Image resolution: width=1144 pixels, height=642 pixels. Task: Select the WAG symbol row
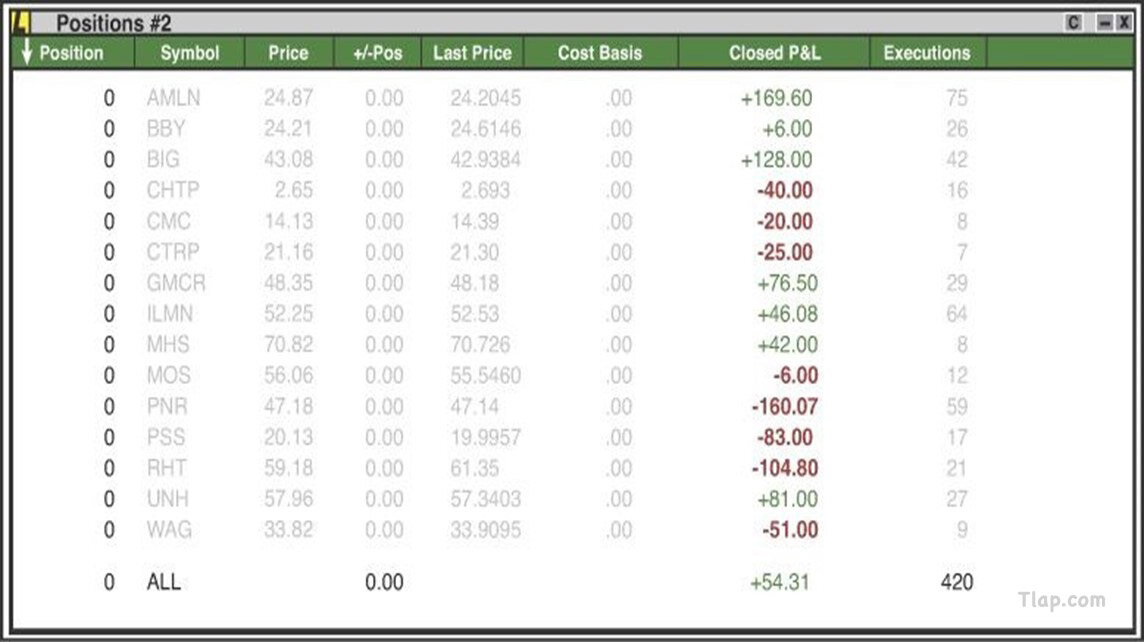click(x=169, y=530)
